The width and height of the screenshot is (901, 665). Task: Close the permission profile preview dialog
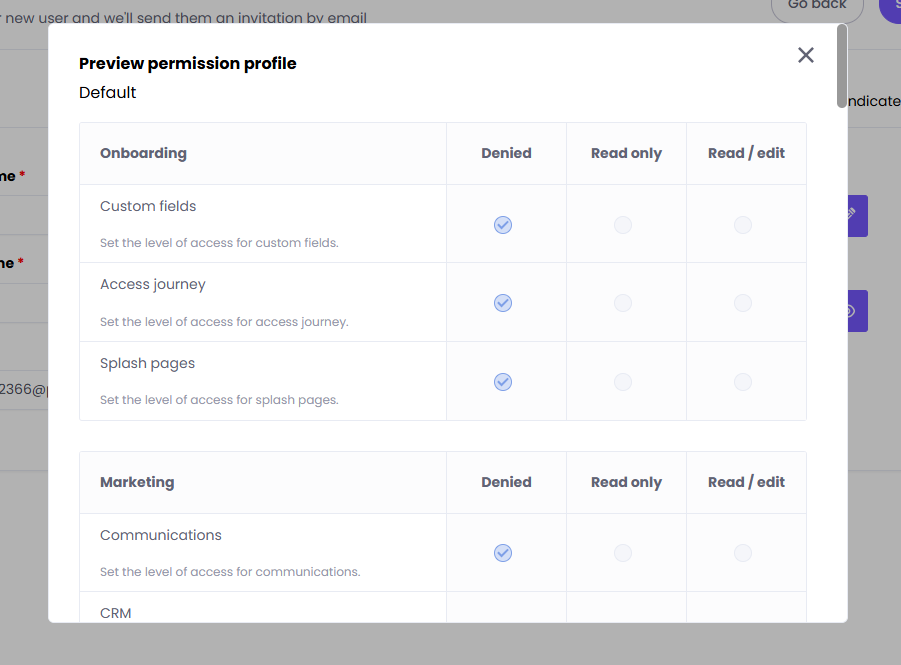coord(806,55)
